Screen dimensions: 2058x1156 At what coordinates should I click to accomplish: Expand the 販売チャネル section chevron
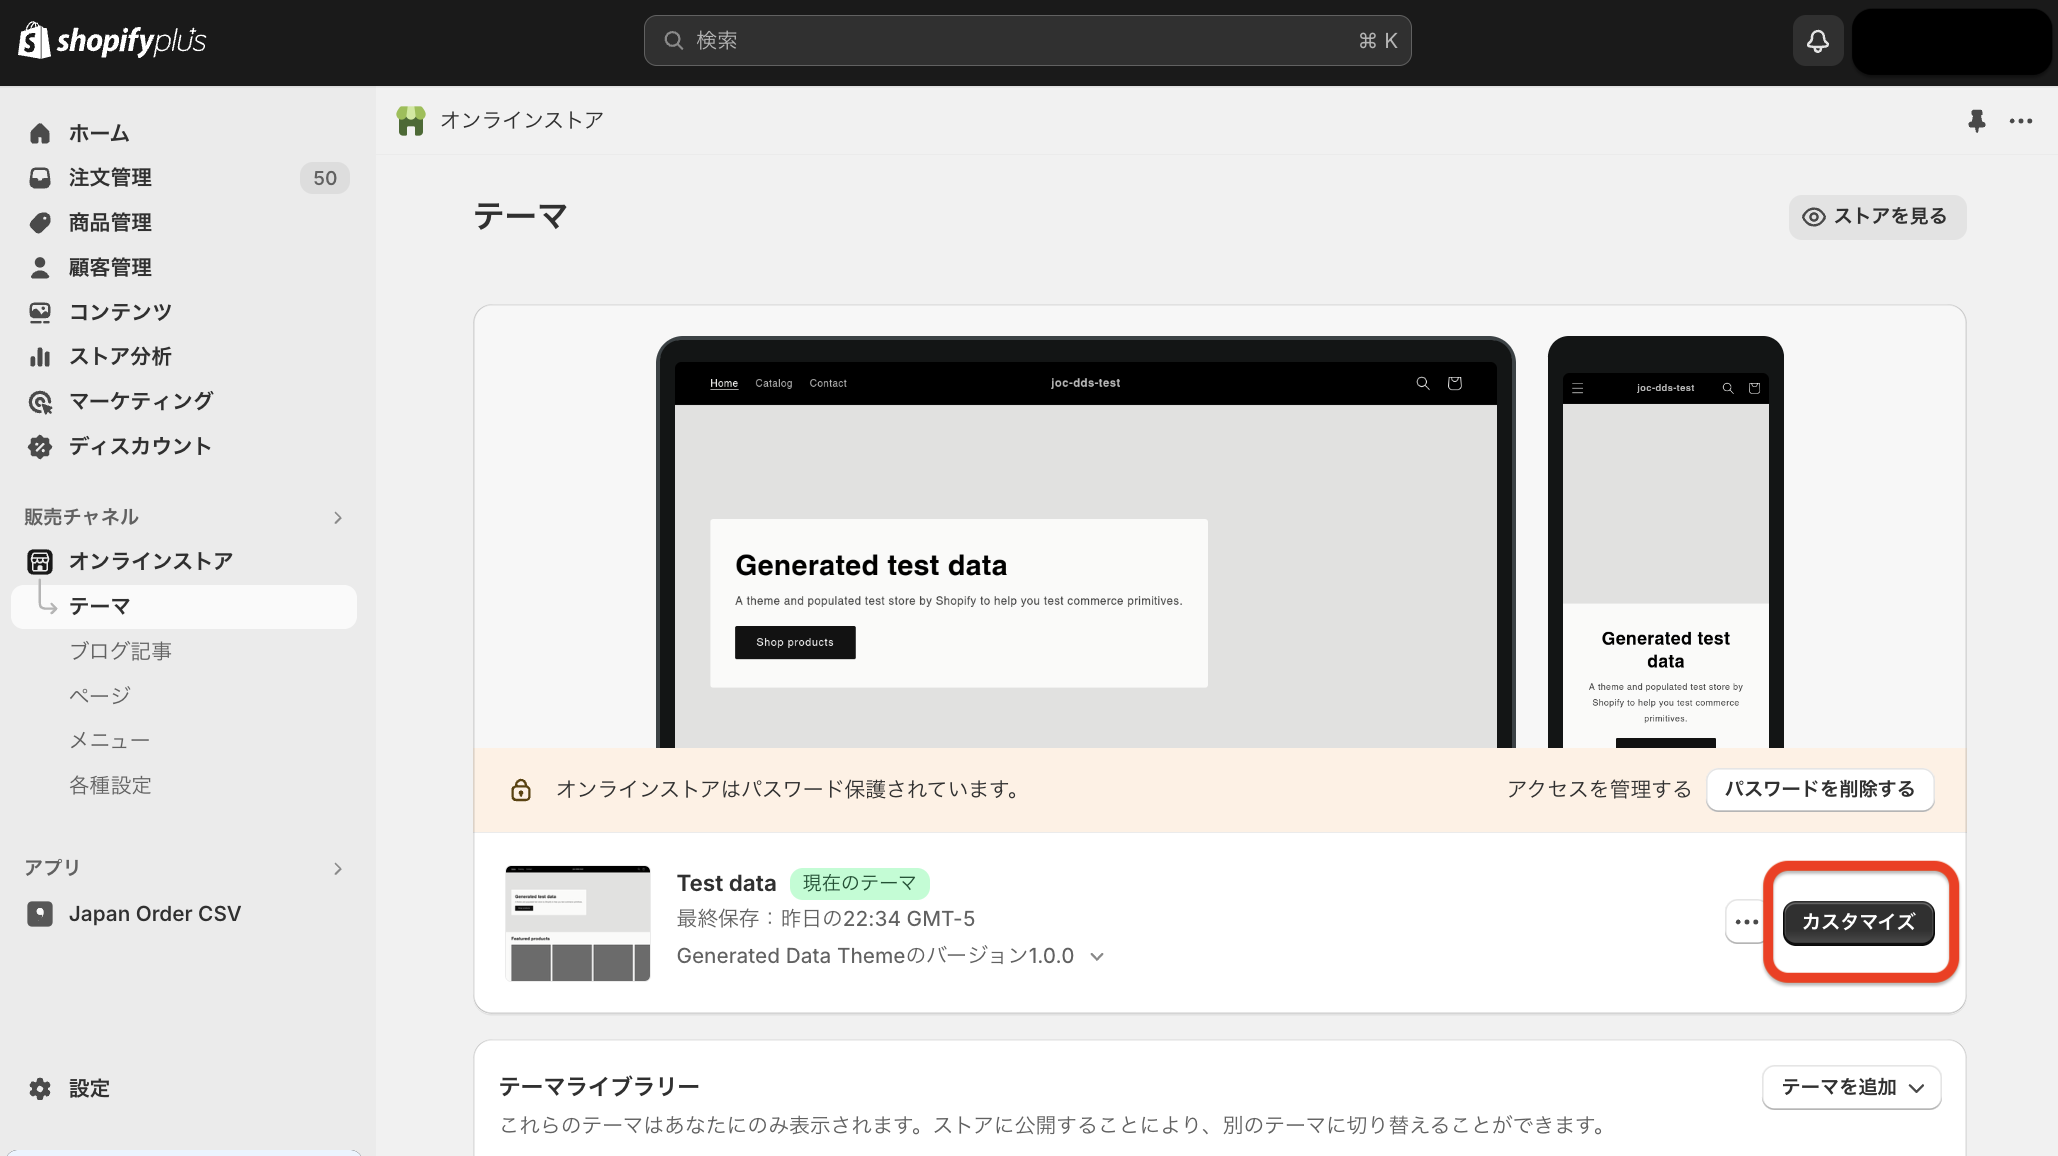pos(337,517)
